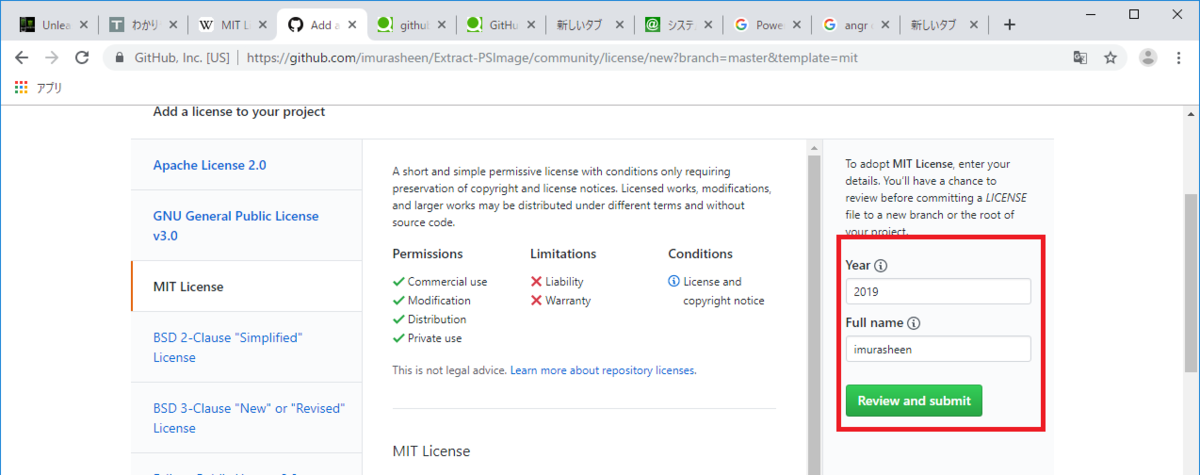1200x475 pixels.
Task: Click the Year input field
Action: [938, 291]
